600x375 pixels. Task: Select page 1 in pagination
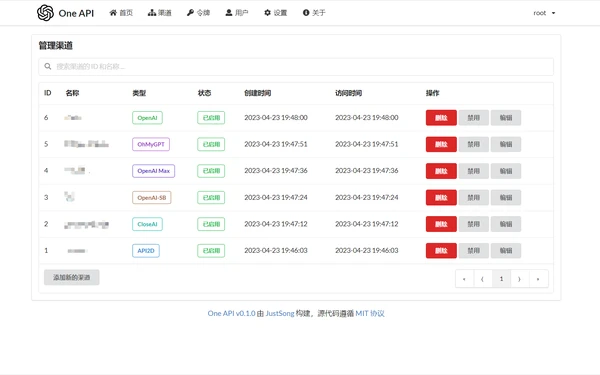[501, 279]
